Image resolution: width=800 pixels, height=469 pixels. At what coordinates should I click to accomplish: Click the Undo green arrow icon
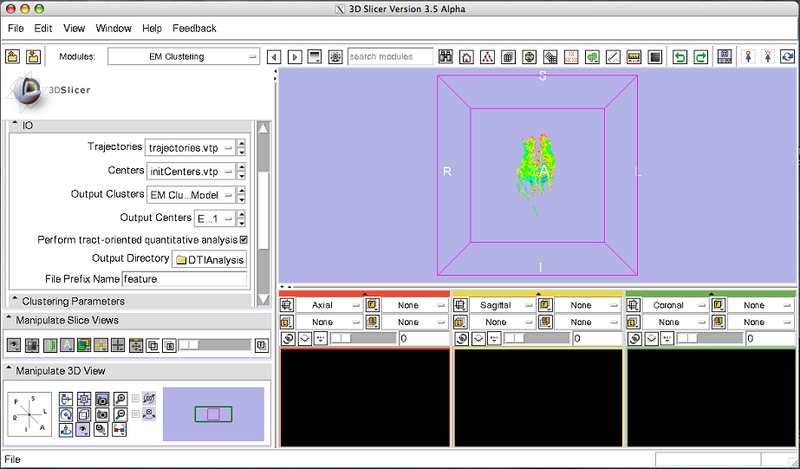[680, 57]
